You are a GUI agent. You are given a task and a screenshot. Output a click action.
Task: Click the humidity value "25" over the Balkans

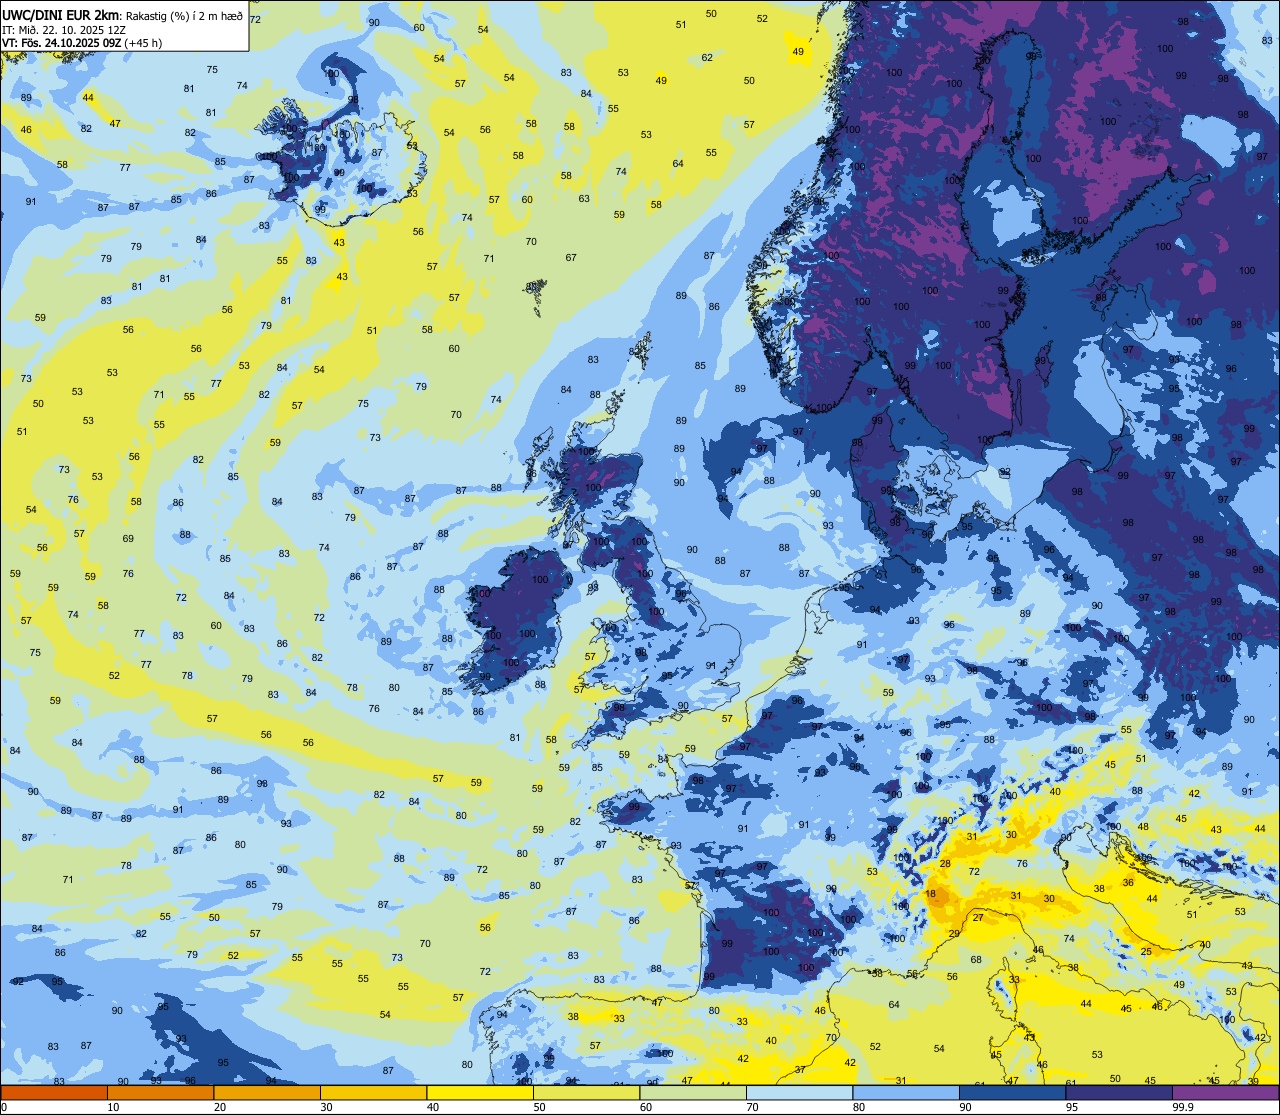1146,951
